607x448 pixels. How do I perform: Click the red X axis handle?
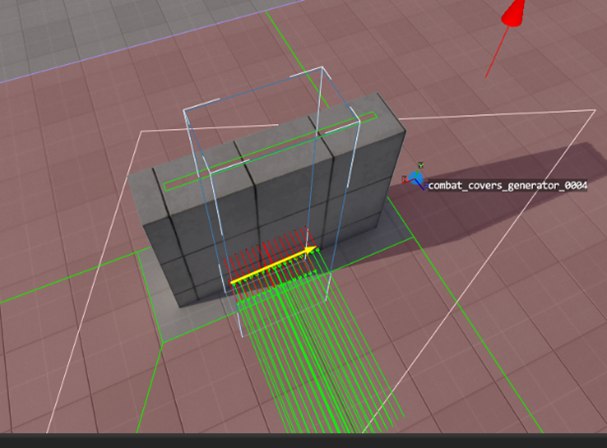pos(405,179)
